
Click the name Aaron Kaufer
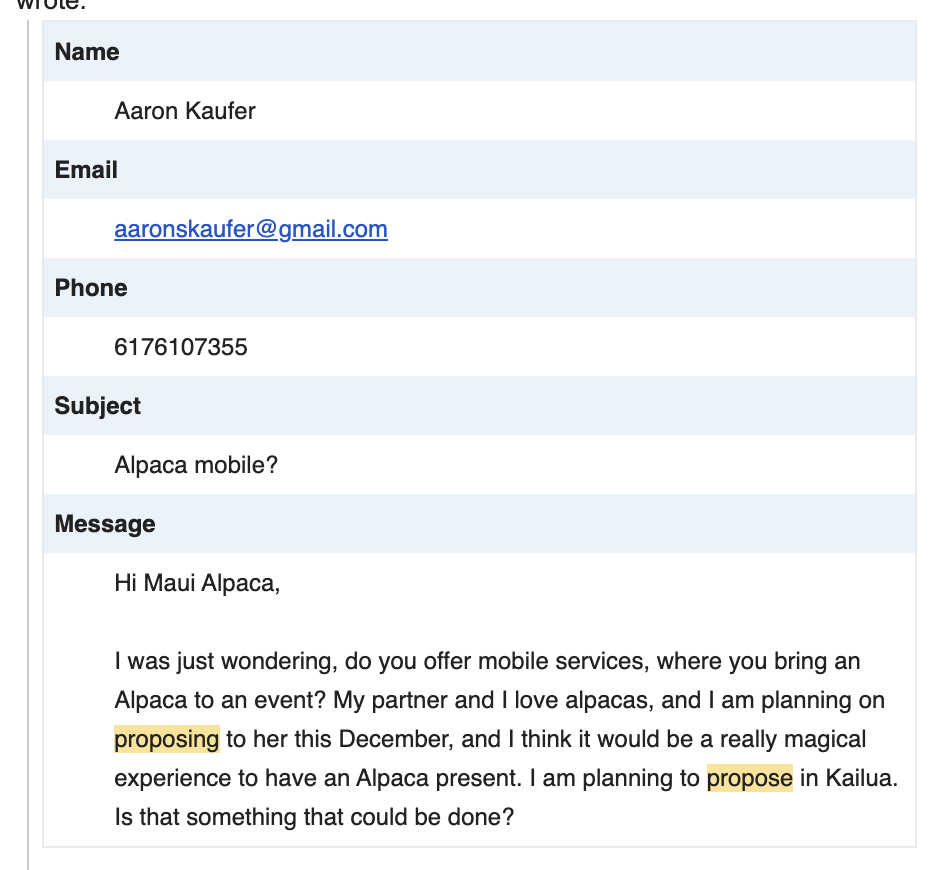[x=185, y=111]
